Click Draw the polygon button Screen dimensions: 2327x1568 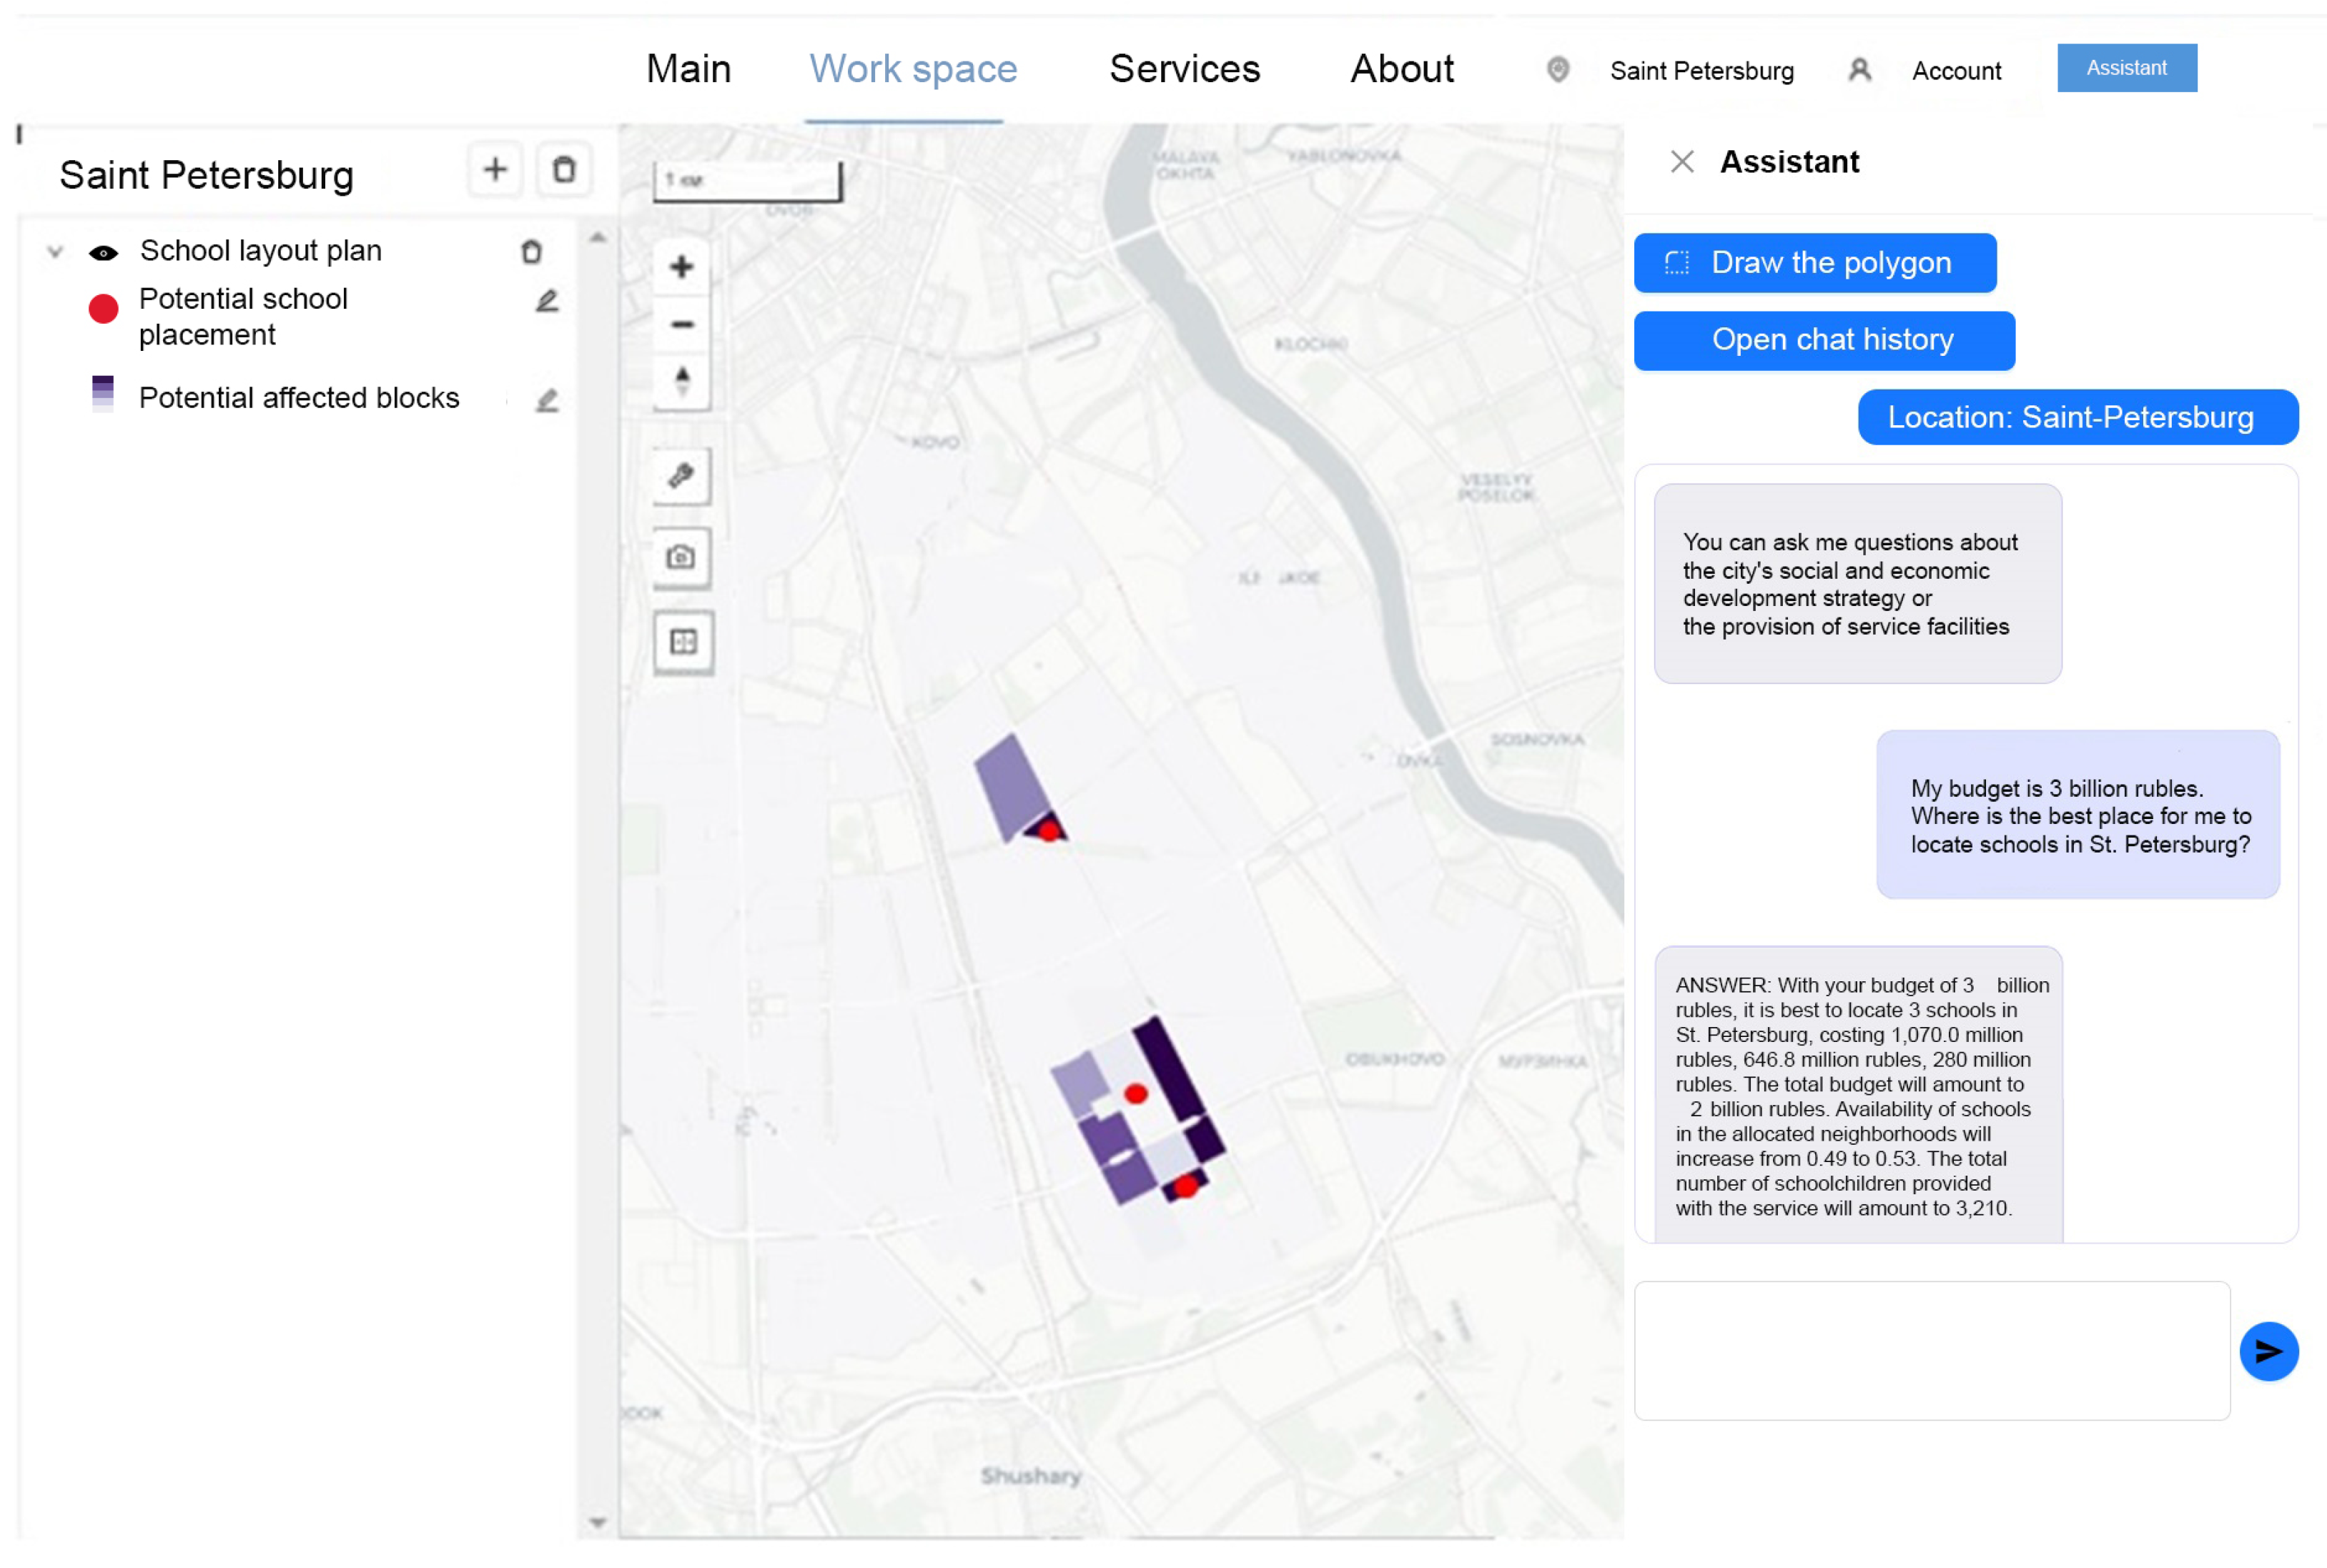coord(1814,263)
